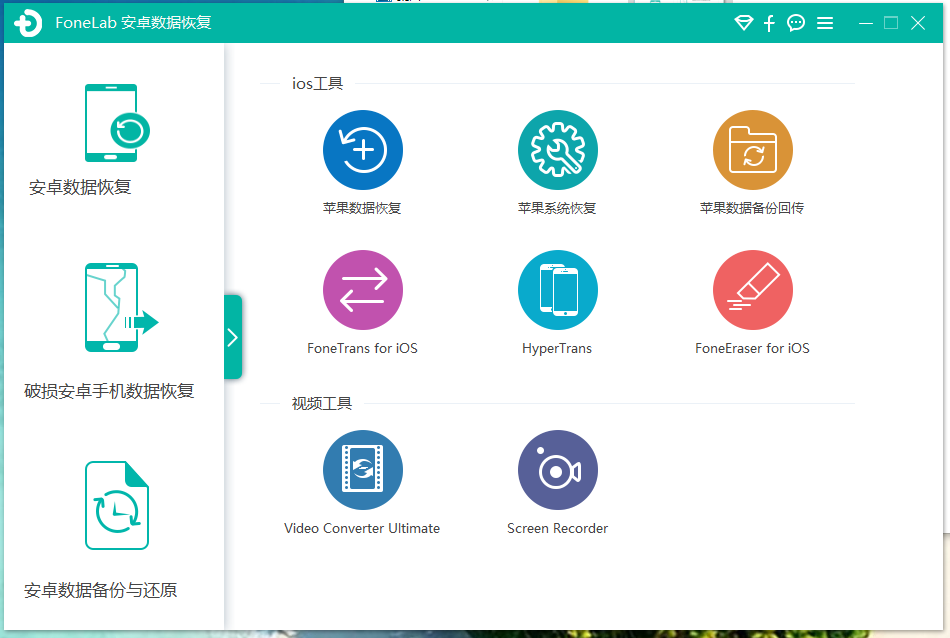Collapse the side panel using arrow tab
This screenshot has height=638, width=950.
click(x=233, y=337)
